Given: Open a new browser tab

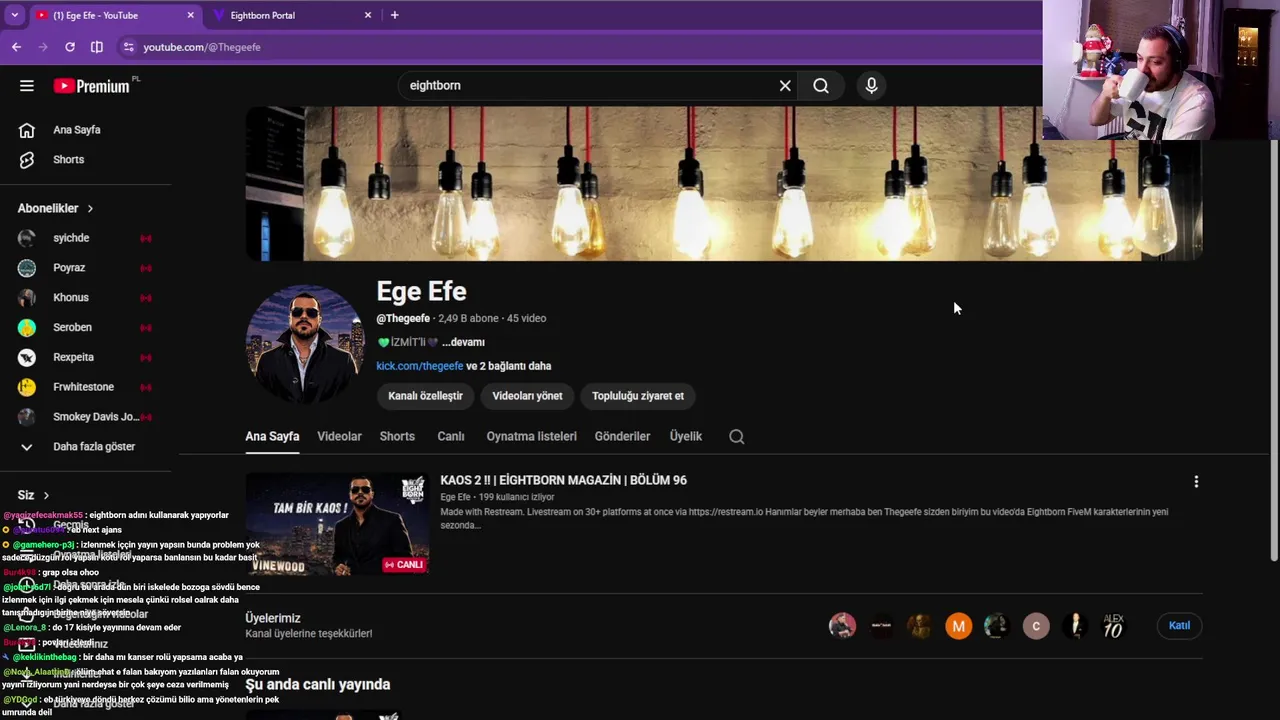Looking at the screenshot, I should (394, 15).
